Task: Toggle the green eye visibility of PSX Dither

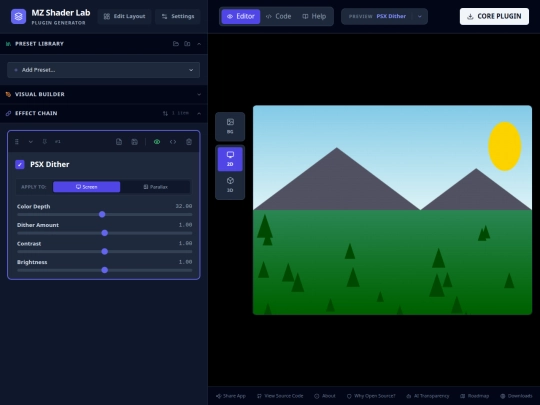Action: [157, 142]
